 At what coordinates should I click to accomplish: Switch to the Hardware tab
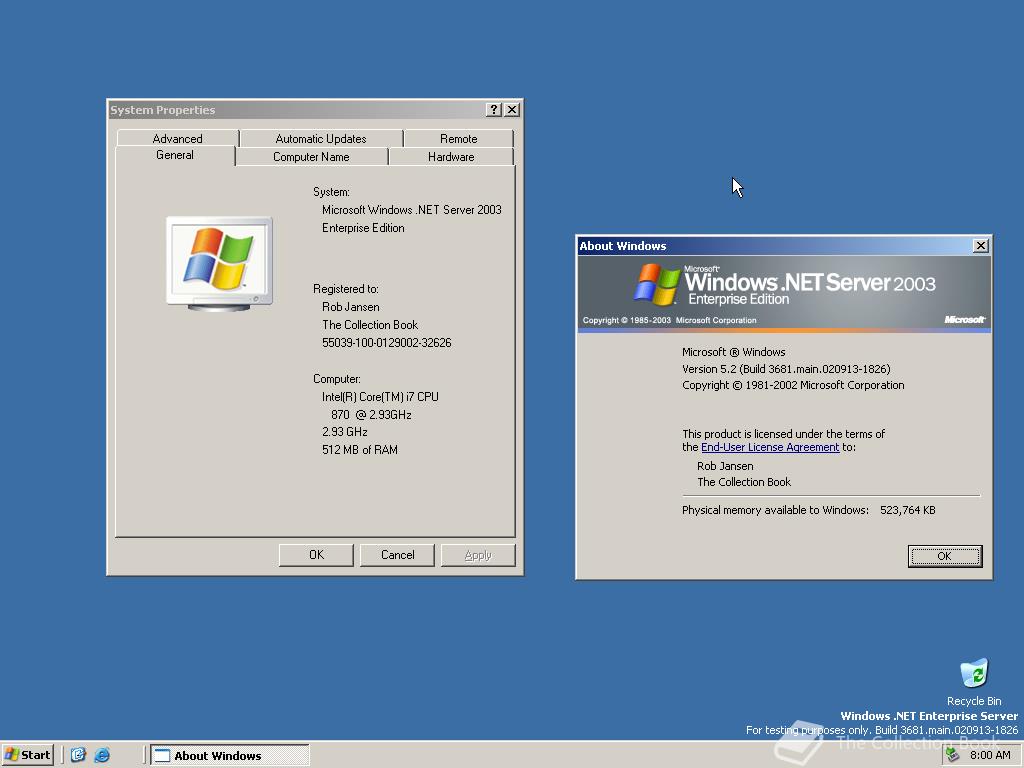451,157
